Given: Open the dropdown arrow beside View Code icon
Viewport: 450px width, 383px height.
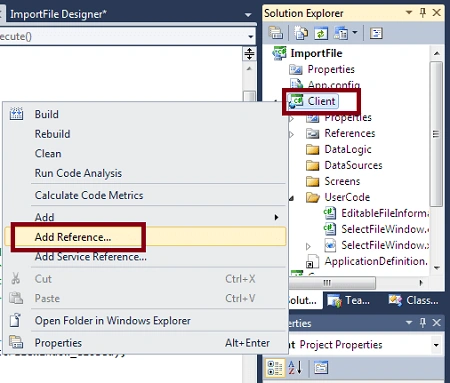Looking at the screenshot, I should pyautogui.click(x=355, y=32).
